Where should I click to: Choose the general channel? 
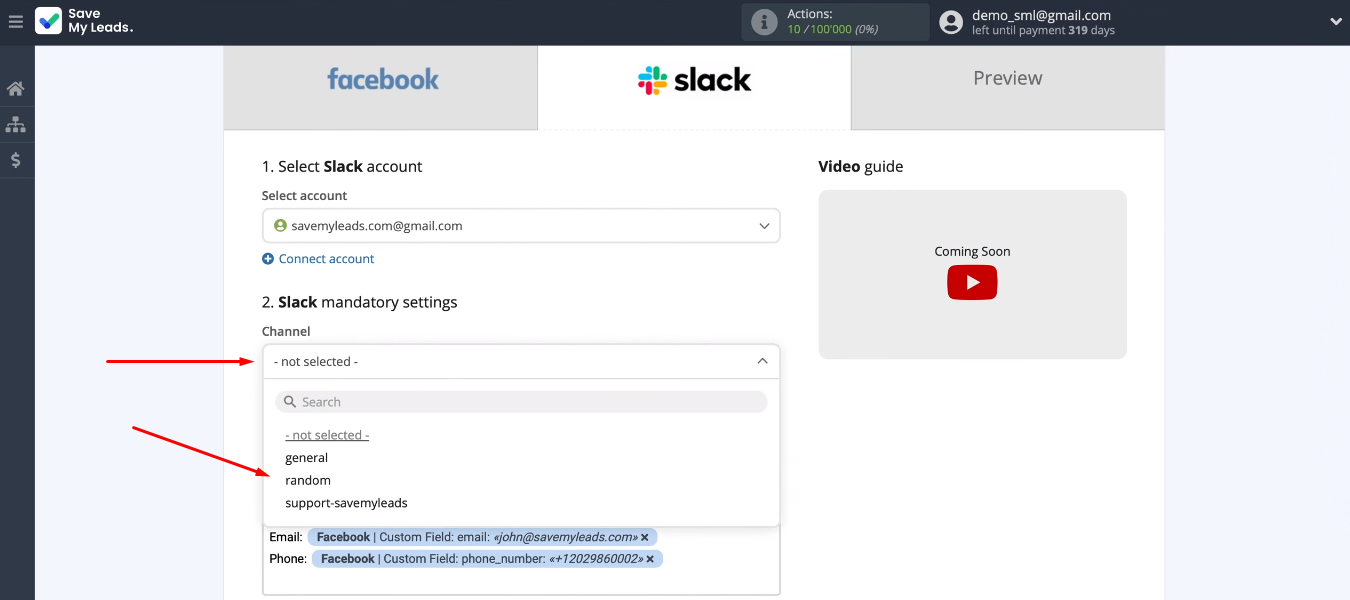(307, 458)
